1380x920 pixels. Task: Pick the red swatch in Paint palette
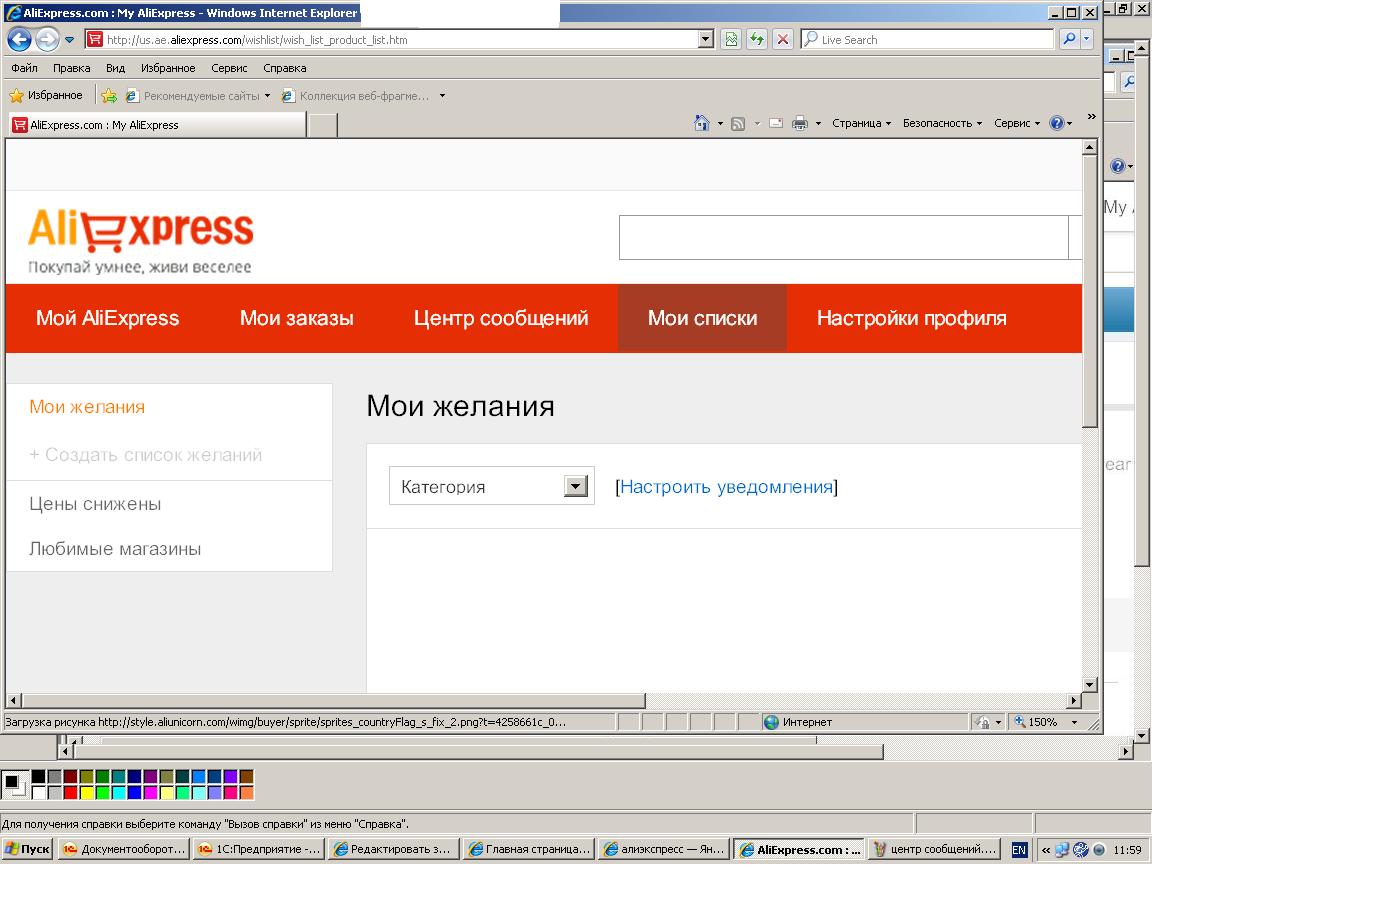(70, 793)
